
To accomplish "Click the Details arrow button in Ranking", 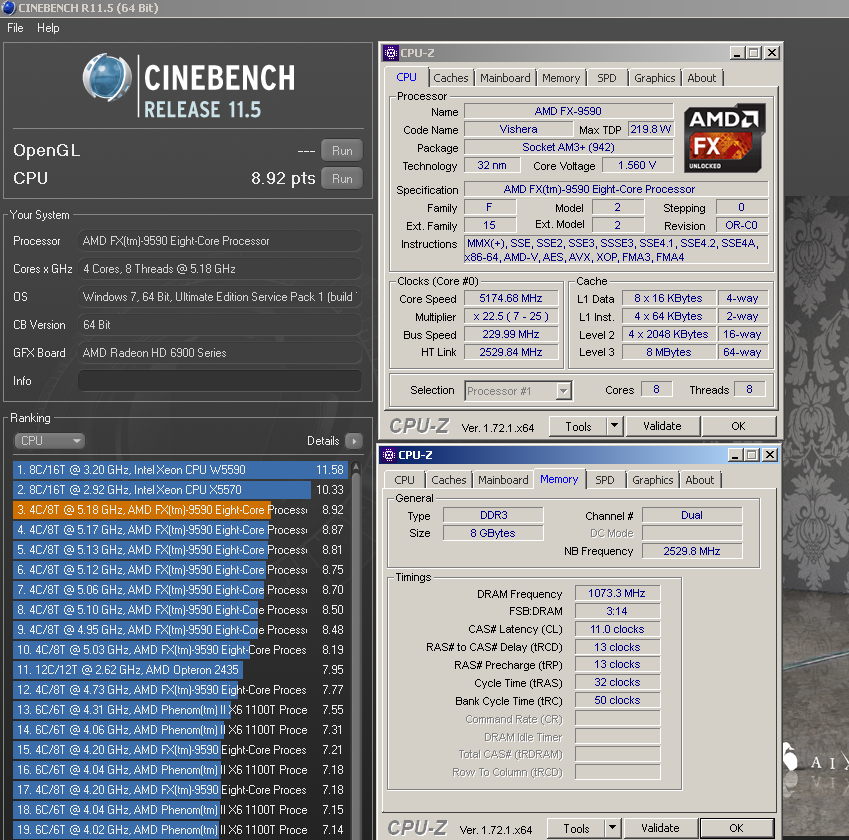I will [x=354, y=441].
